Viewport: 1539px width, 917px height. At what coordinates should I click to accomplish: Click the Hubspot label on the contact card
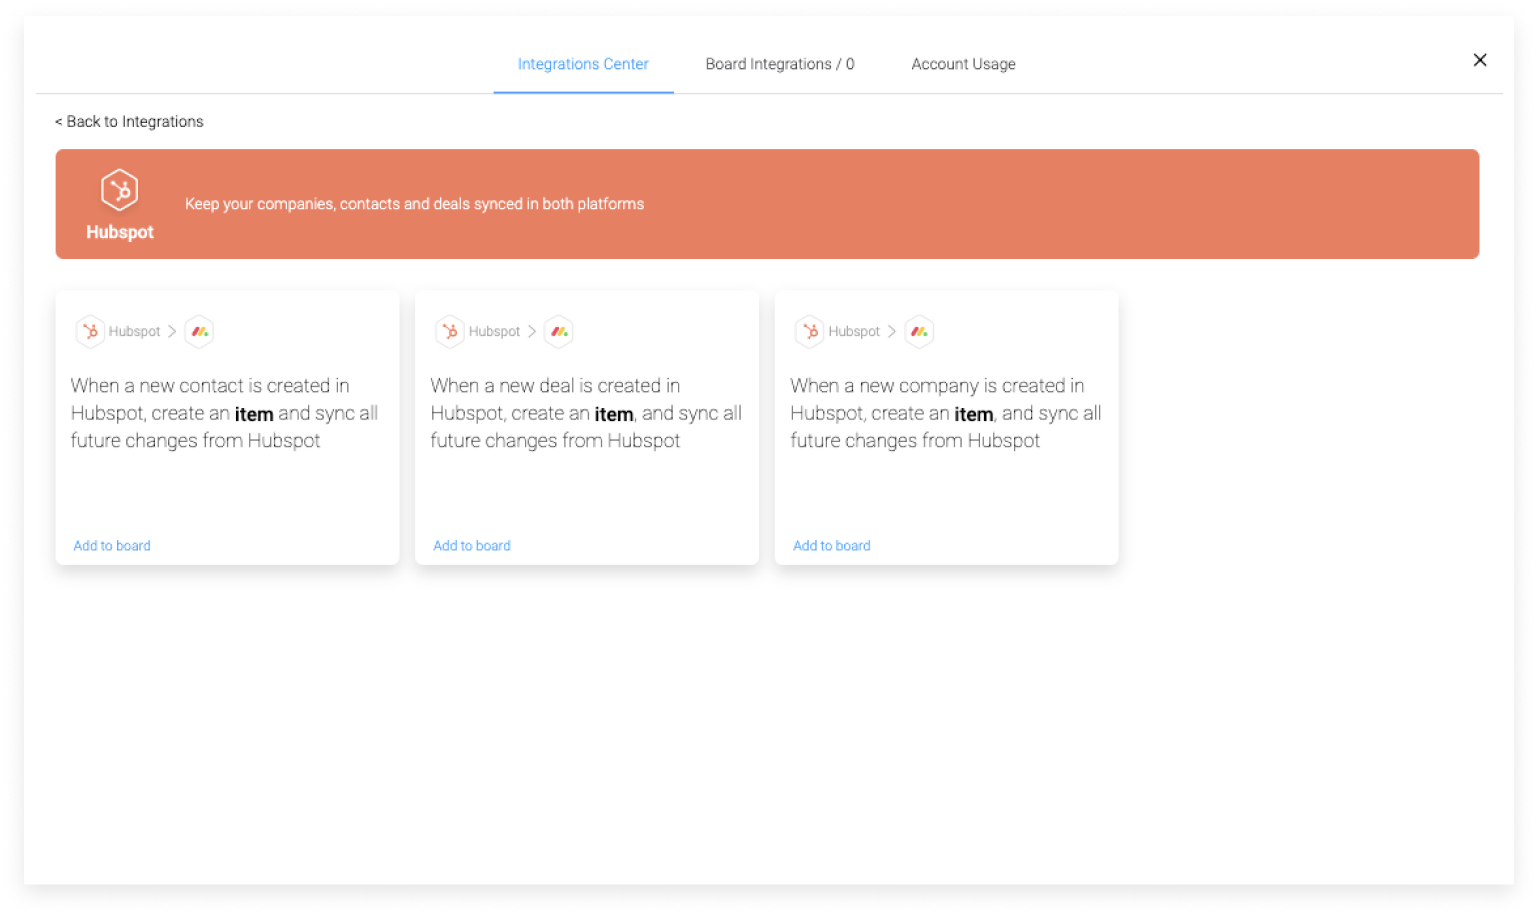click(134, 331)
